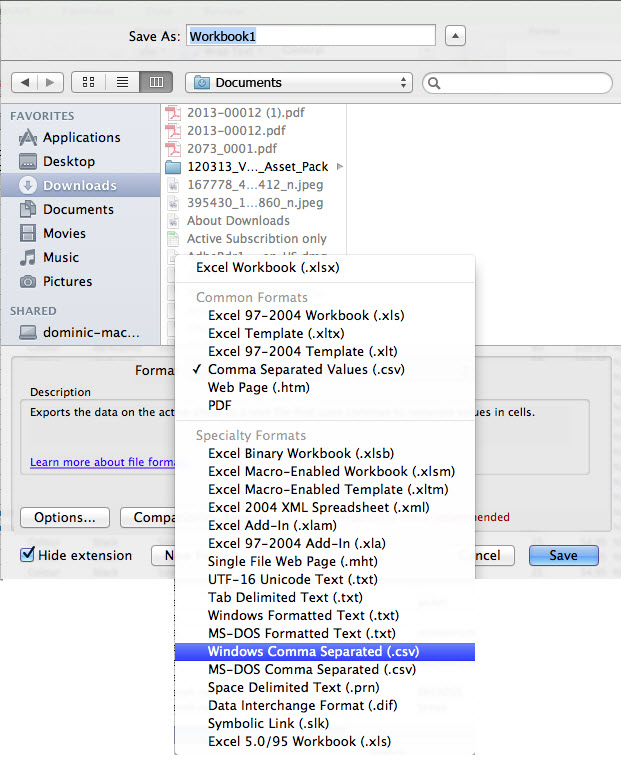
Task: Select Excel Workbook (.xlsx) format
Action: [267, 268]
